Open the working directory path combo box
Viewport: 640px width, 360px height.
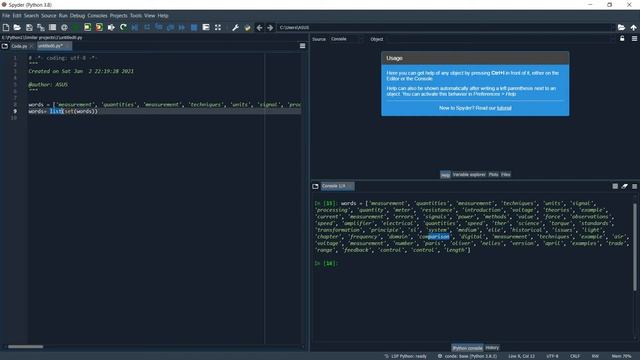pyautogui.click(x=446, y=27)
